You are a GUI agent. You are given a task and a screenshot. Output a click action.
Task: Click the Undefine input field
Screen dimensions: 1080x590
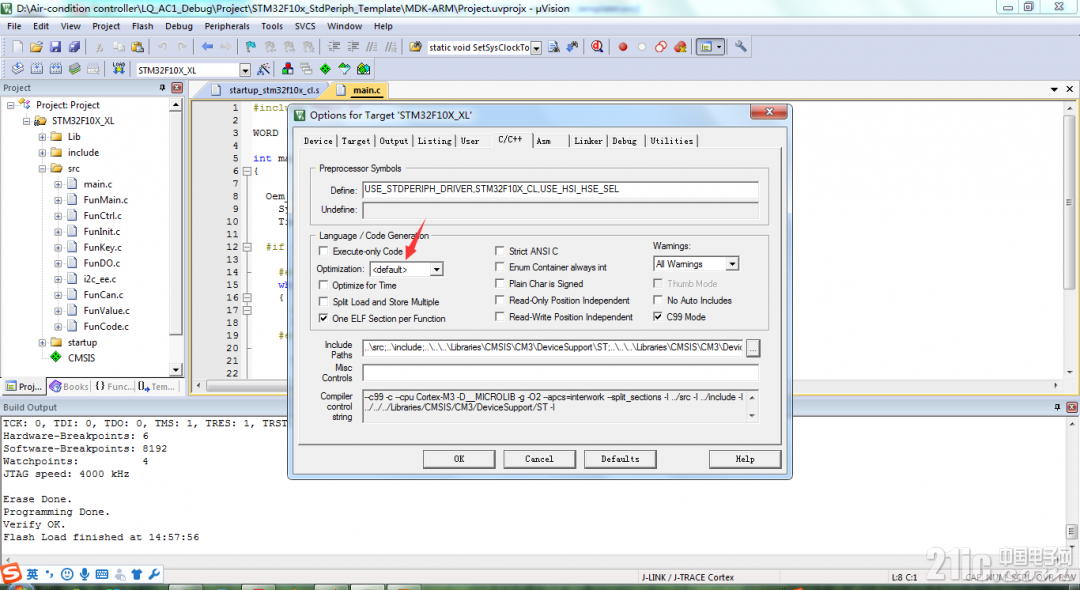(560, 210)
